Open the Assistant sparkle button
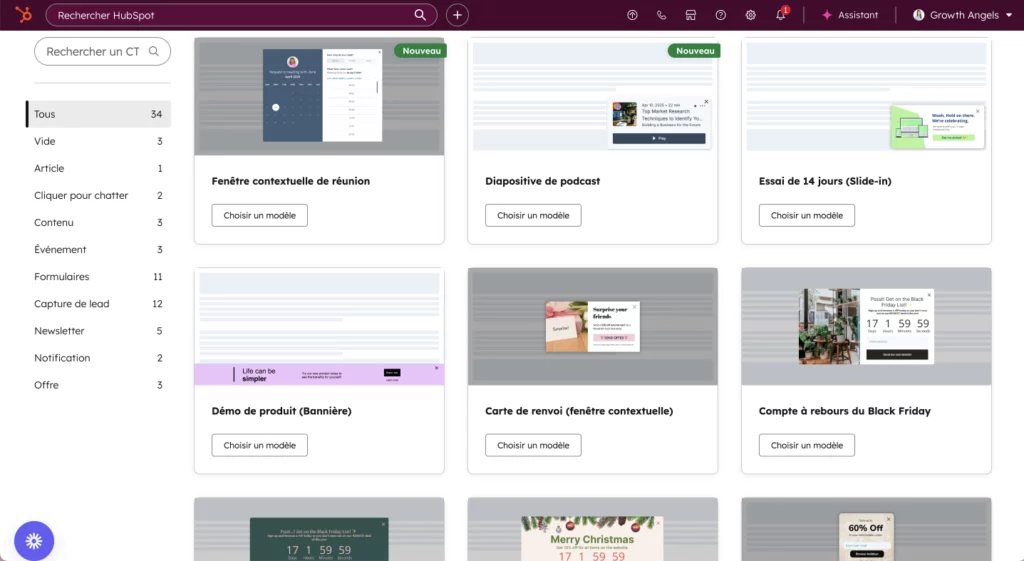The width and height of the screenshot is (1024, 561). click(849, 15)
